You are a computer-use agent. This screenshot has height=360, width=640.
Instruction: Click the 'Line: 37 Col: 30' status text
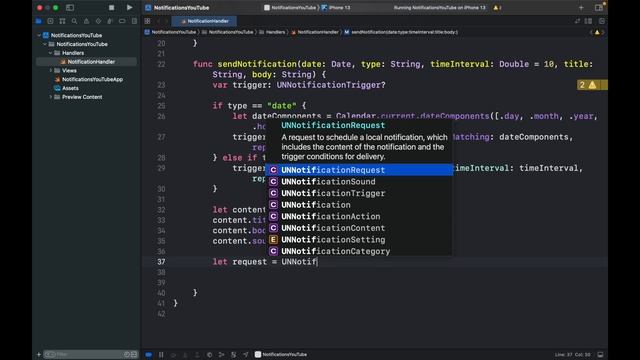coord(572,355)
